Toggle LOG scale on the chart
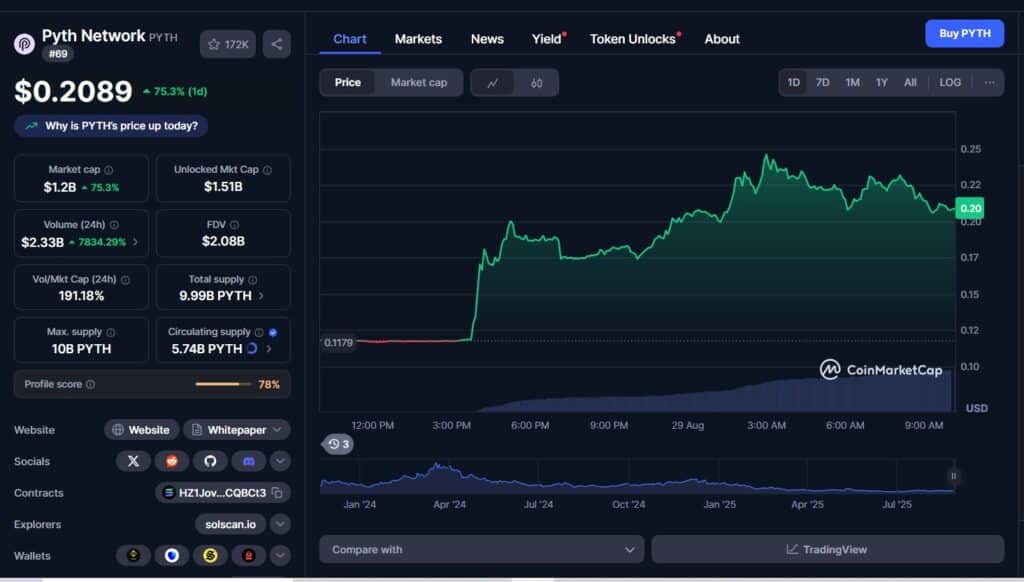1024x582 pixels. tap(950, 82)
